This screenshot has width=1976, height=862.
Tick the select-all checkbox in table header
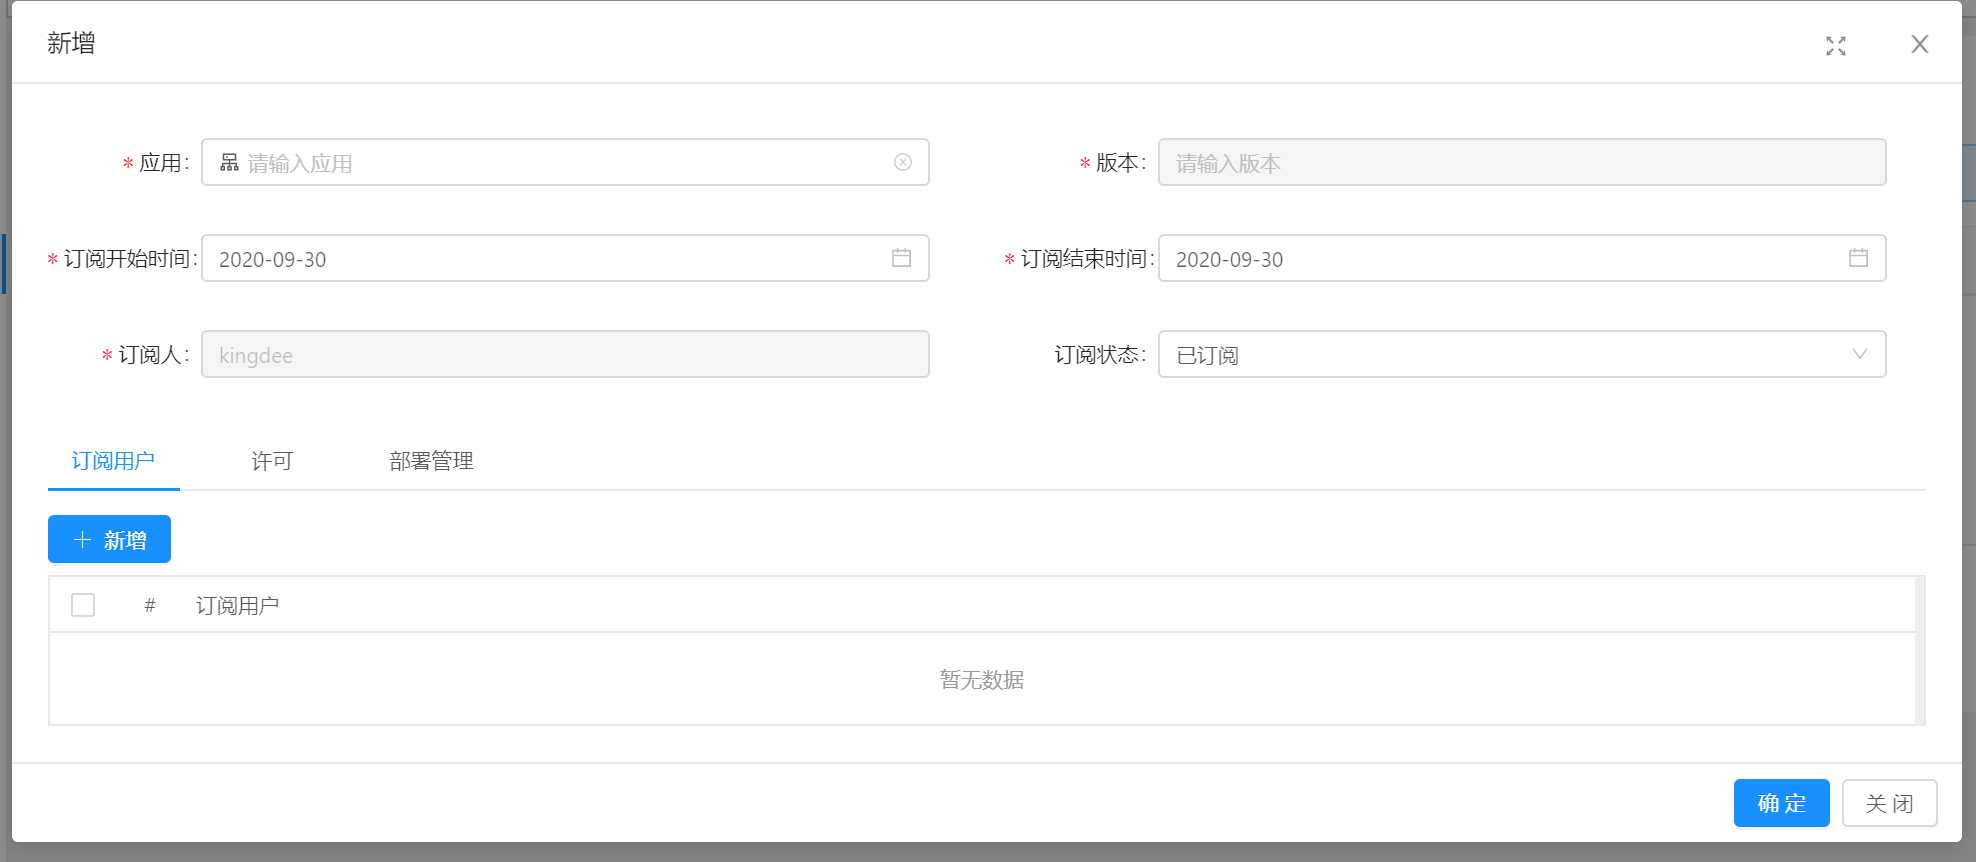tap(83, 605)
